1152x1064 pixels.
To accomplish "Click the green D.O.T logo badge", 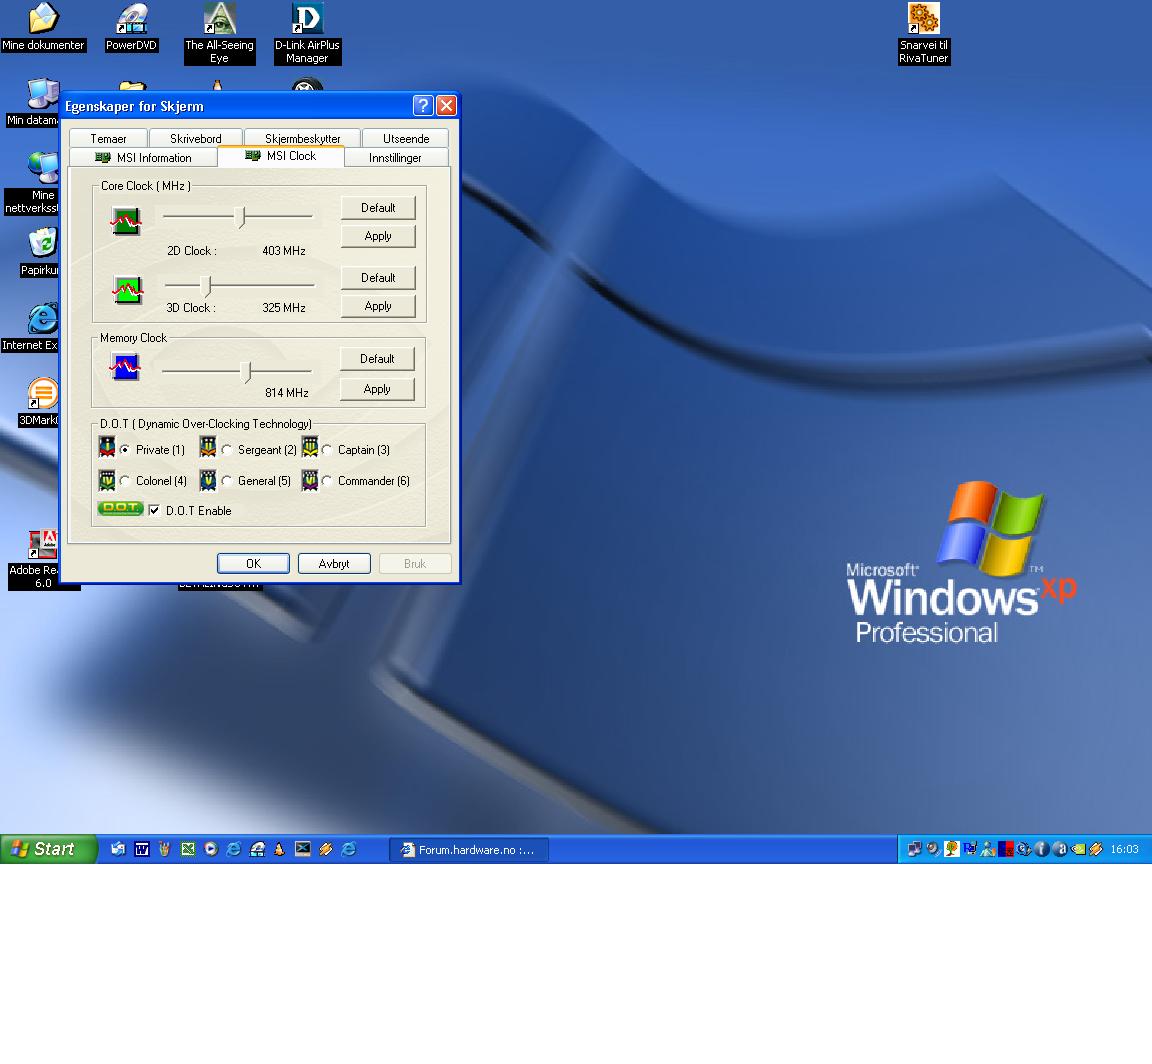I will coord(120,508).
